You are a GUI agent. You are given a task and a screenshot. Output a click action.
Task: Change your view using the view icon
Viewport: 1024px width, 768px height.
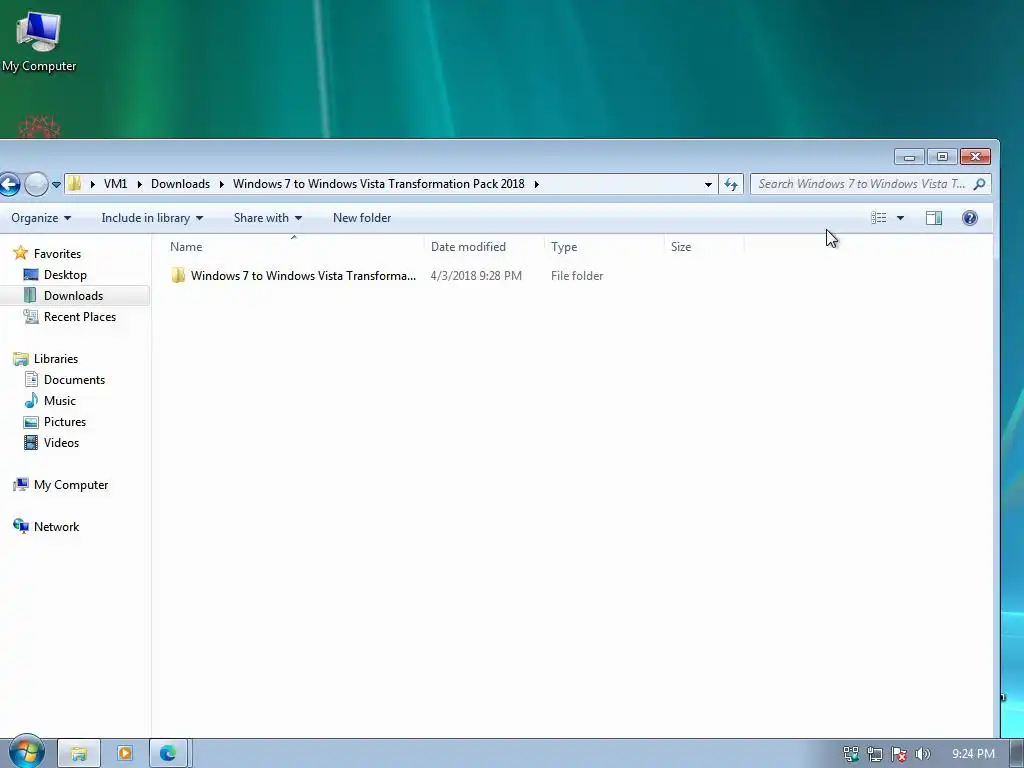point(879,218)
